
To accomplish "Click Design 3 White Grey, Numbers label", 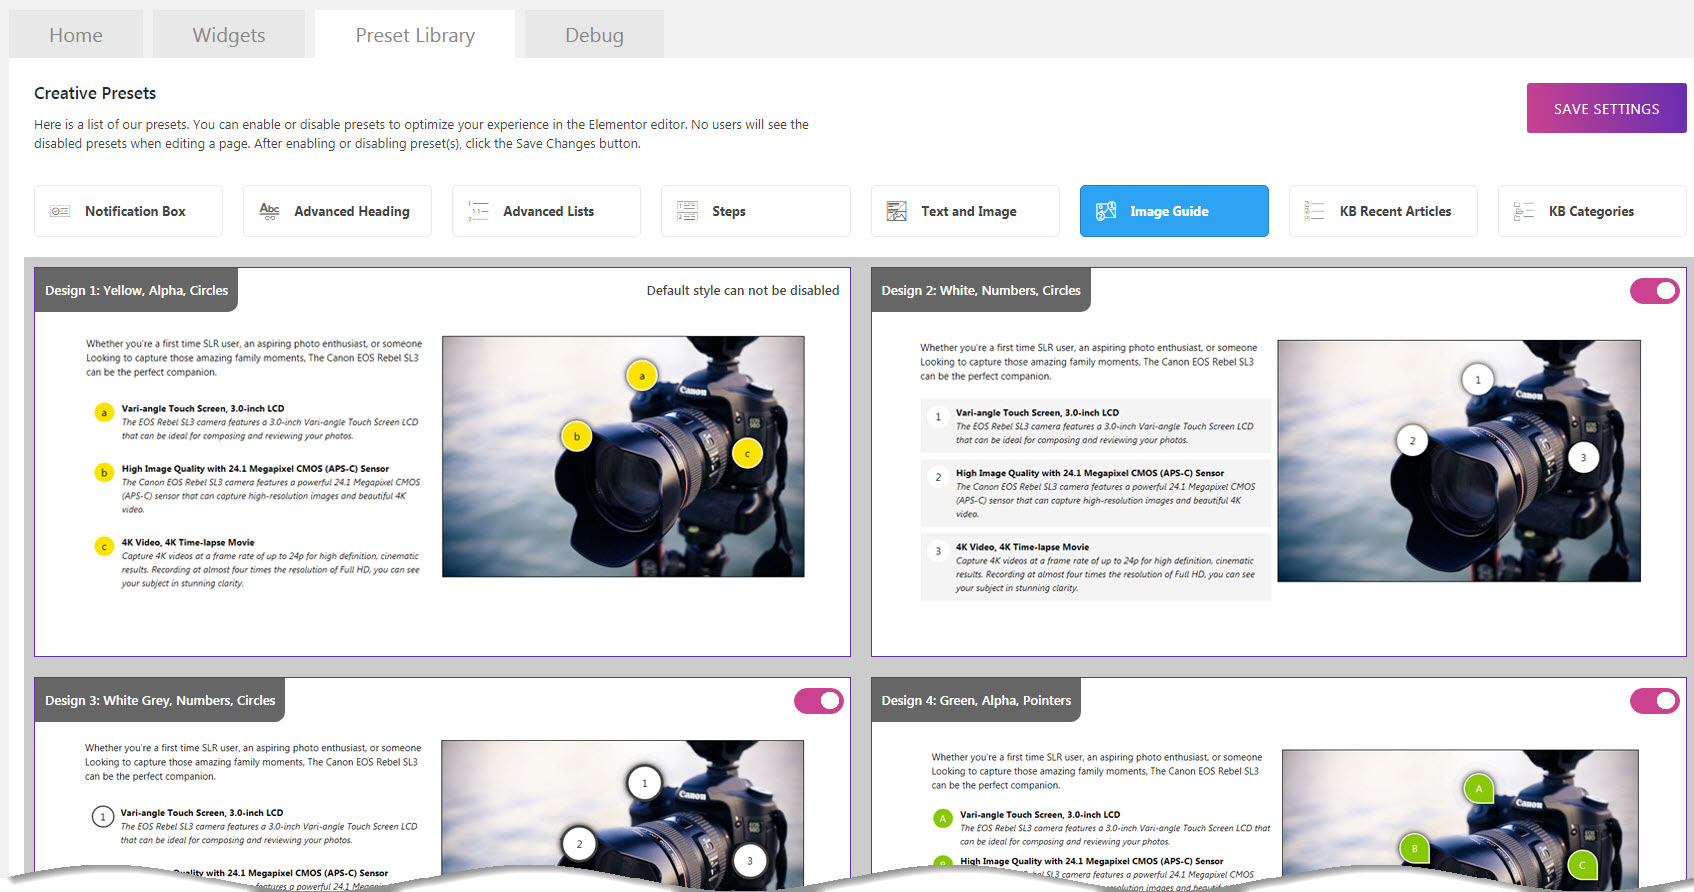I will pyautogui.click(x=160, y=700).
